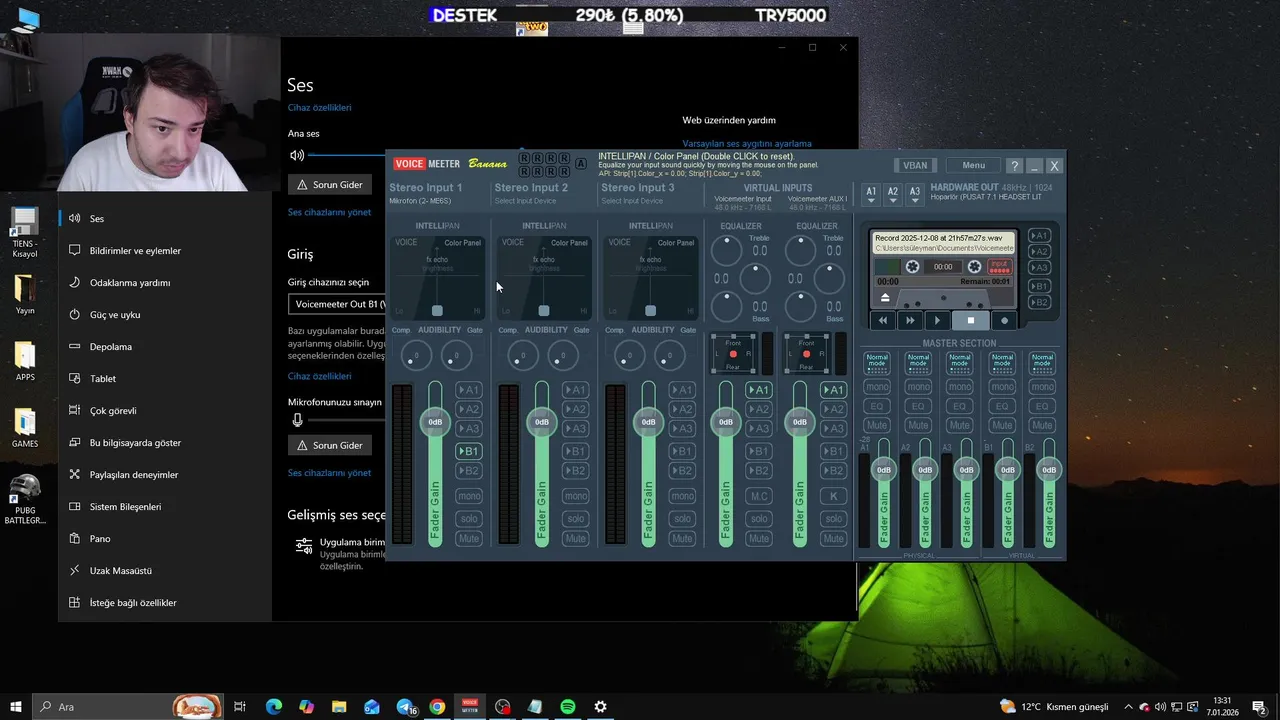
Task: Click Intellipan Color Panel of Stereo Input 1
Action: point(437,278)
